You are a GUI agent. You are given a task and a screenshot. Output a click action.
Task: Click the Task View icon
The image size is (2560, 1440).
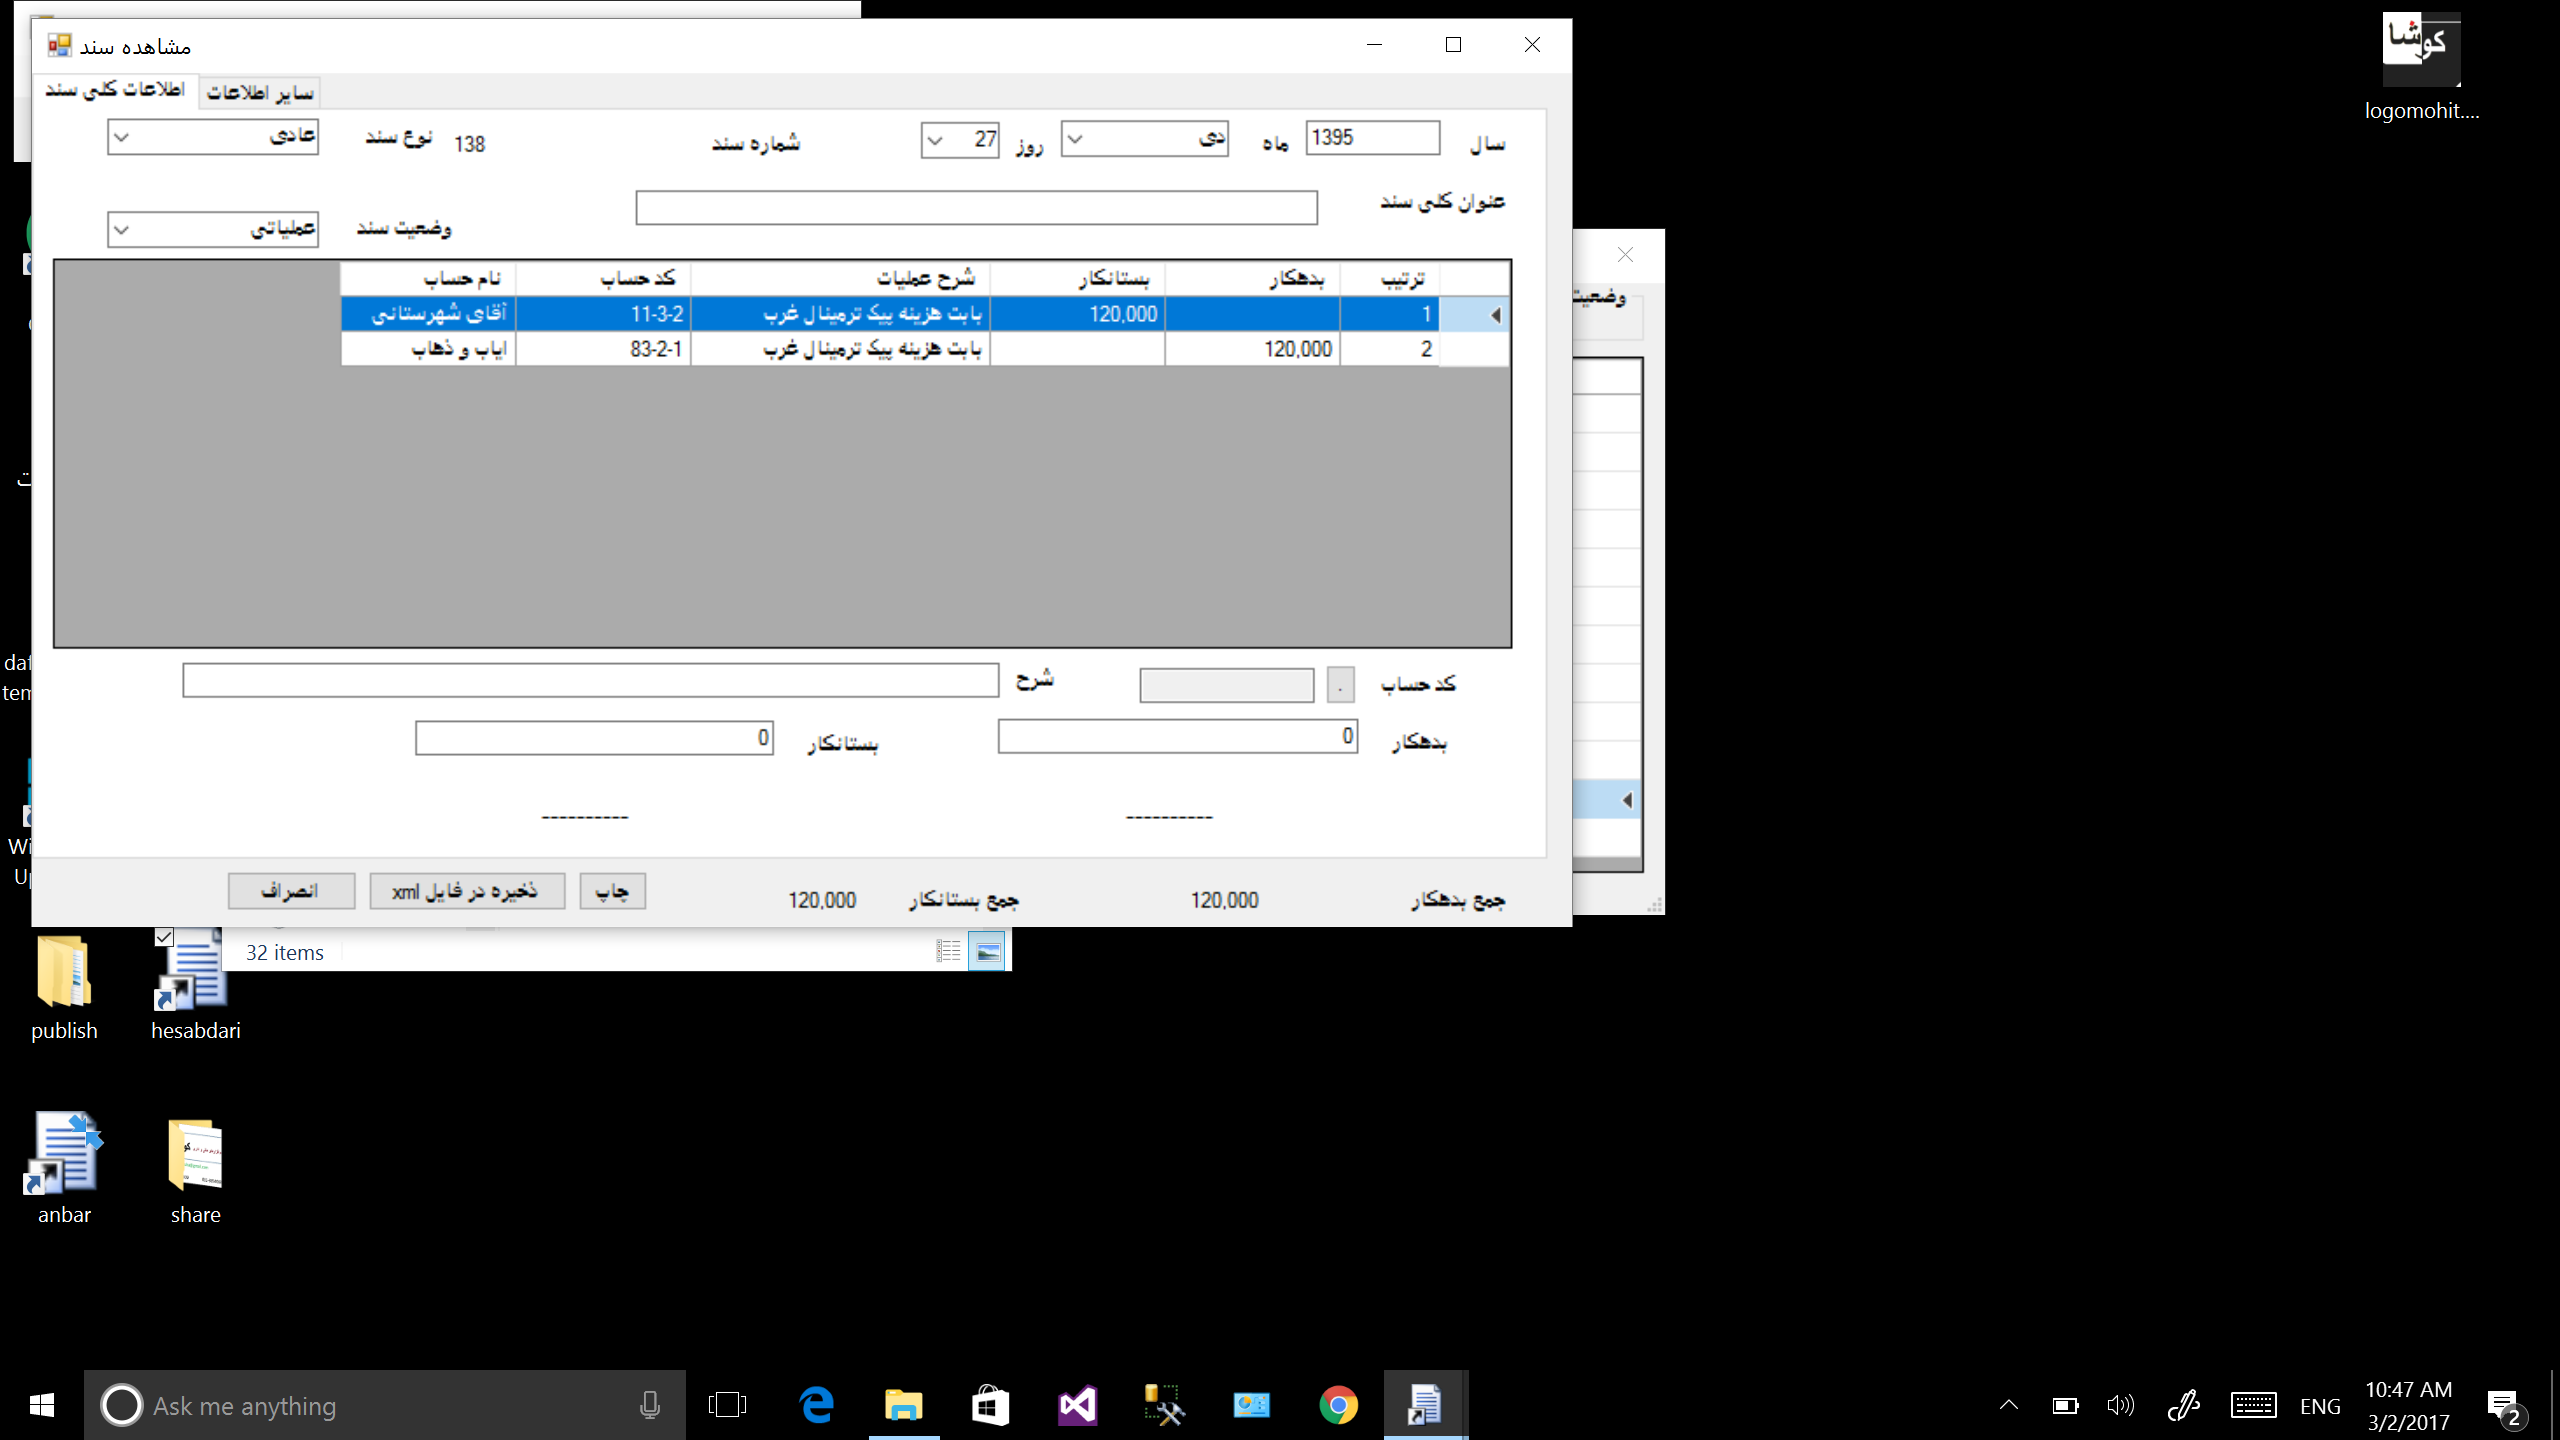(727, 1405)
